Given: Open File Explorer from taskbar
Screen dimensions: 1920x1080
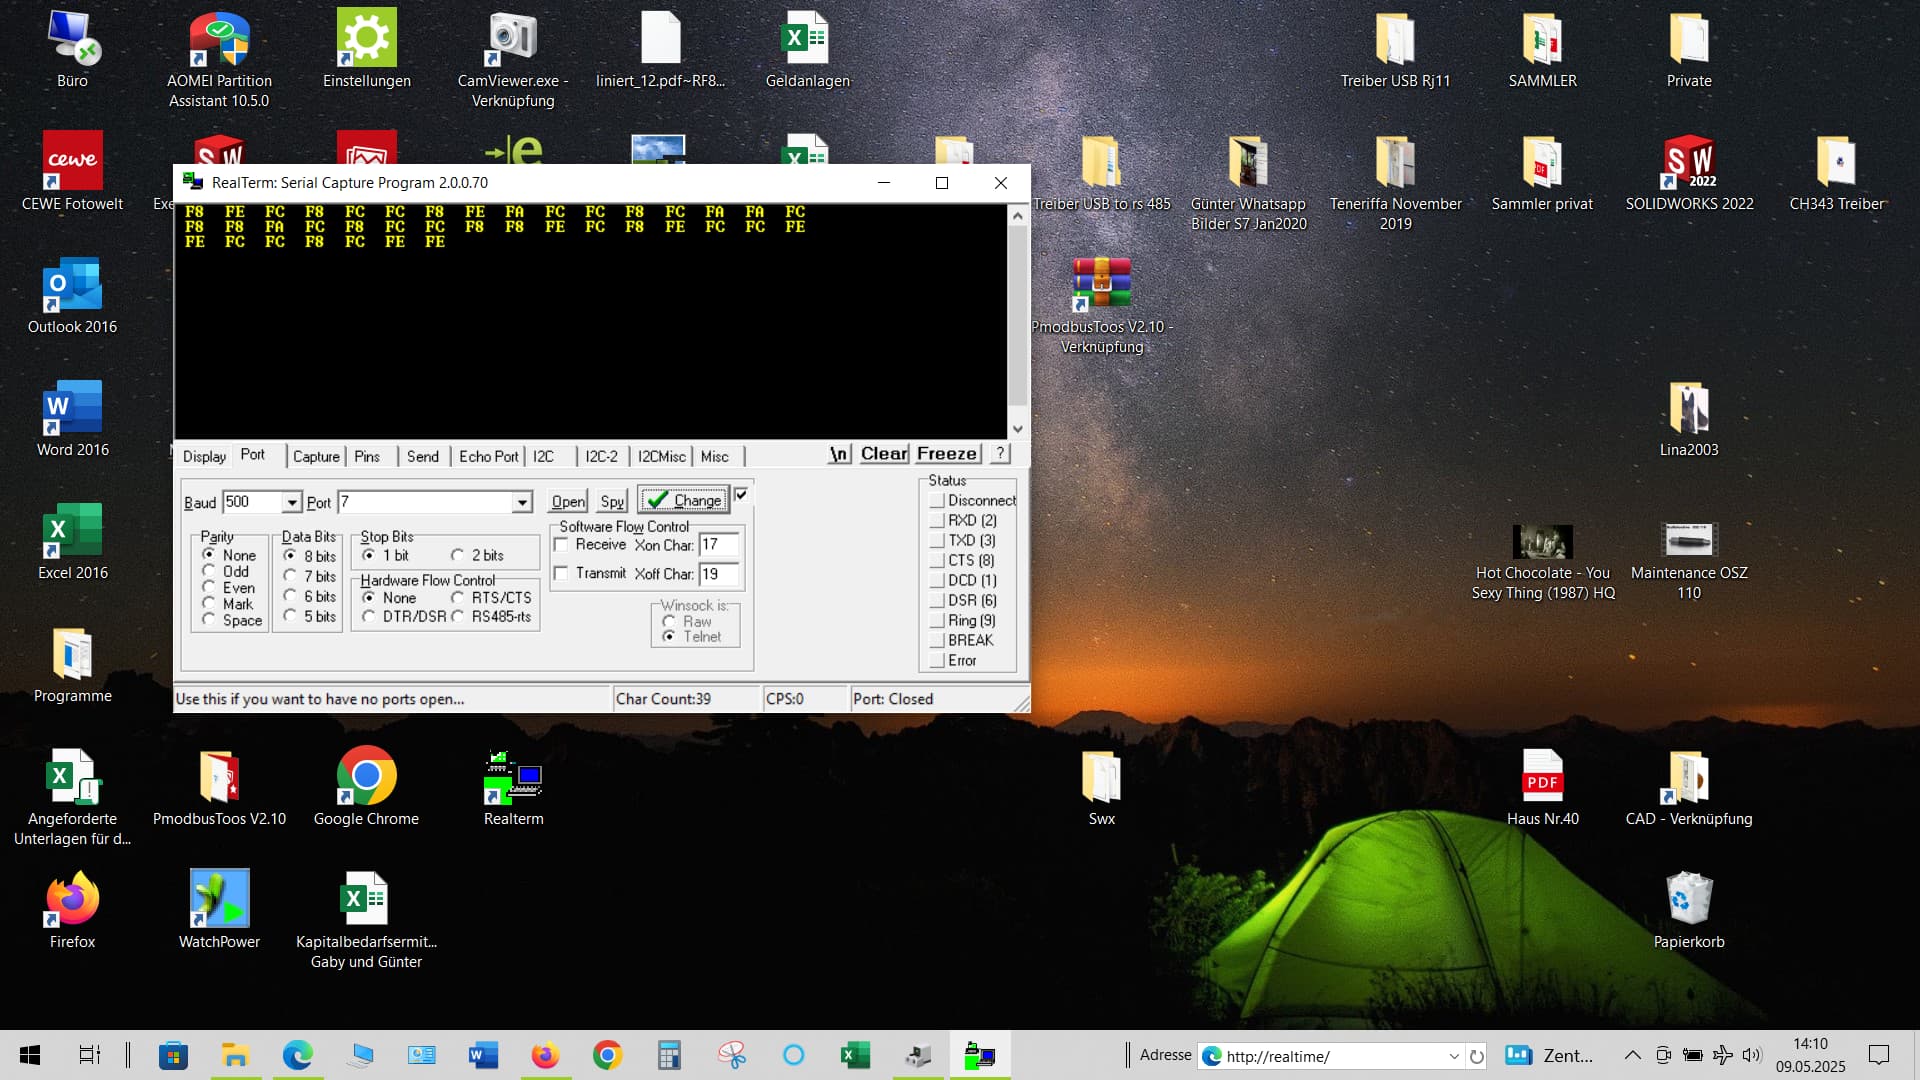Looking at the screenshot, I should pyautogui.click(x=235, y=1055).
